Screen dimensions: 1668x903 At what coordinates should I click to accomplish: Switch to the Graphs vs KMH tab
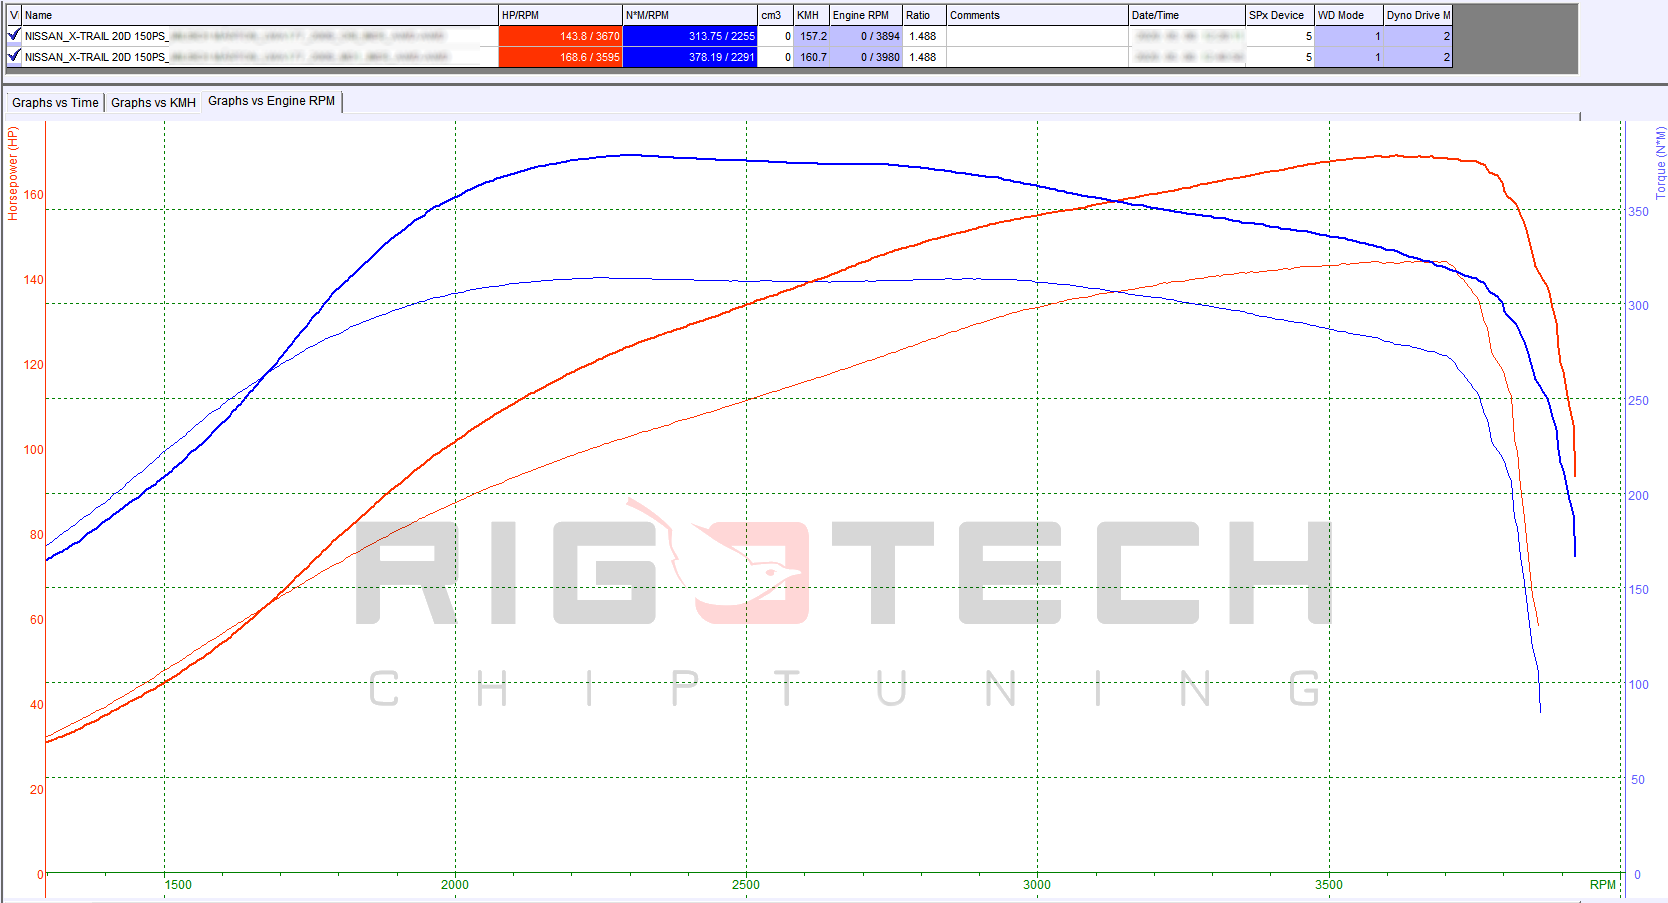[x=153, y=102]
